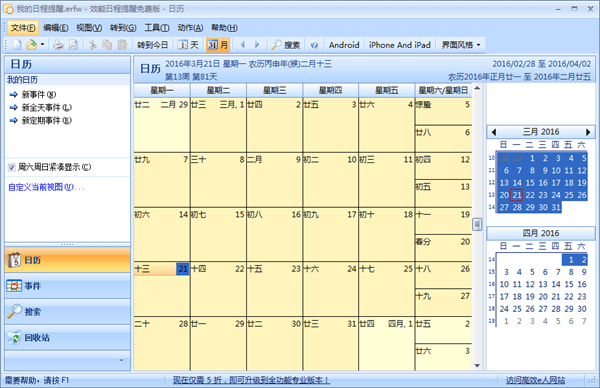The height and width of the screenshot is (388, 600).
Task: Click the paste clipboard toolbar icon
Action: pos(122,45)
